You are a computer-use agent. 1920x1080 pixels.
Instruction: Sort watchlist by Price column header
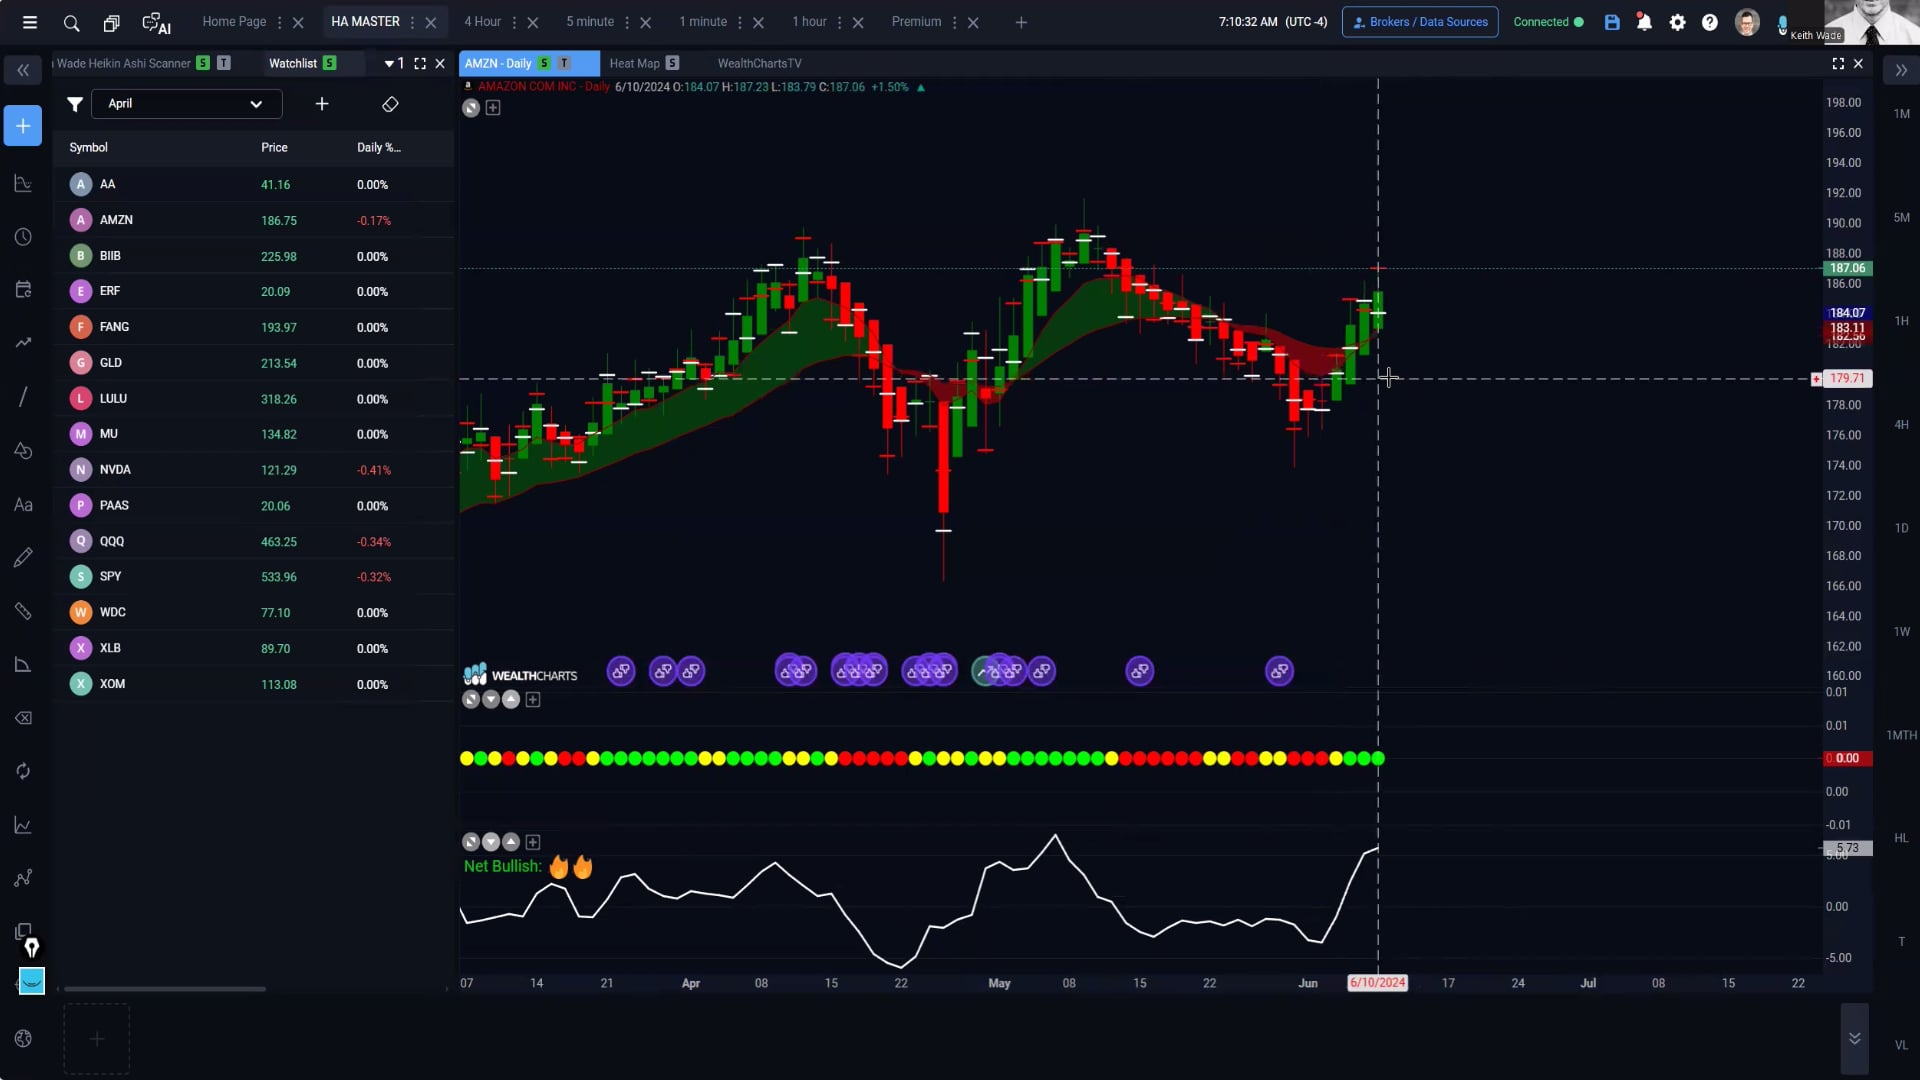point(274,147)
